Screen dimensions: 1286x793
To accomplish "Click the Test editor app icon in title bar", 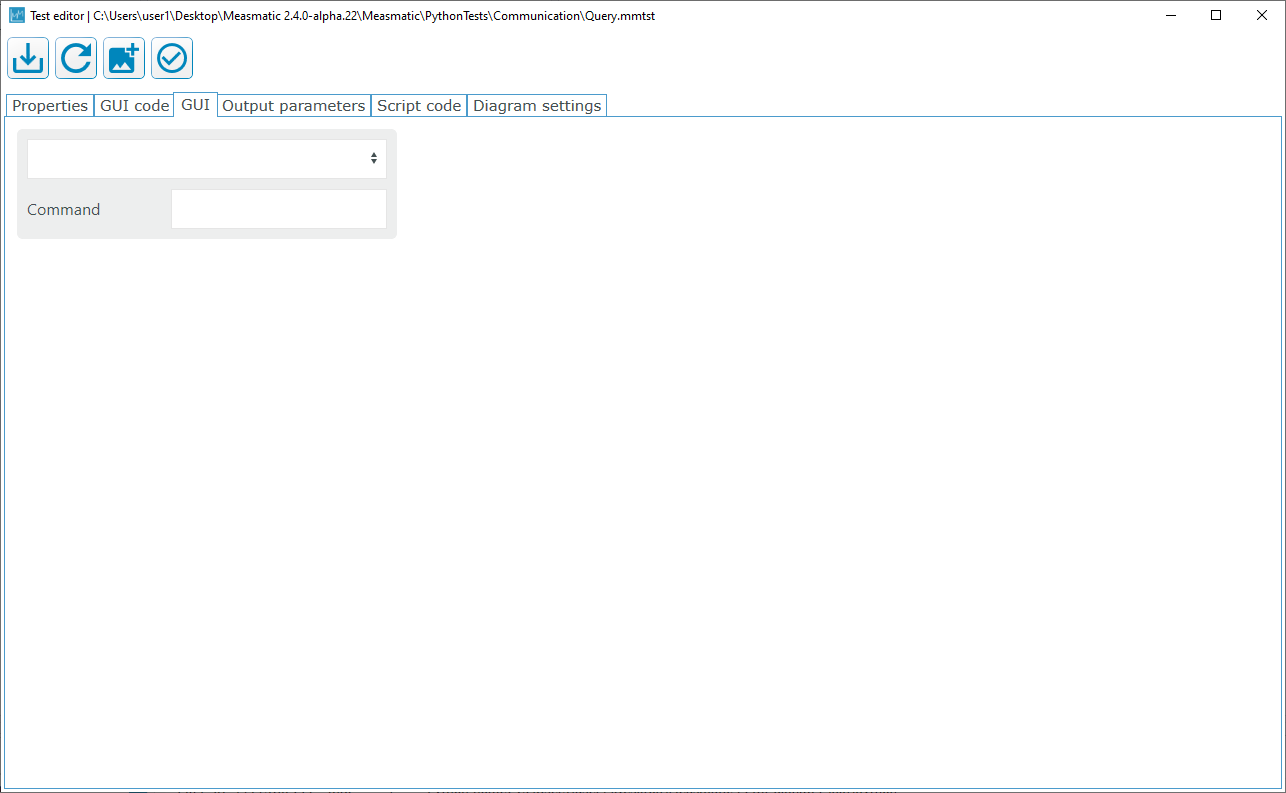I will 17,15.
